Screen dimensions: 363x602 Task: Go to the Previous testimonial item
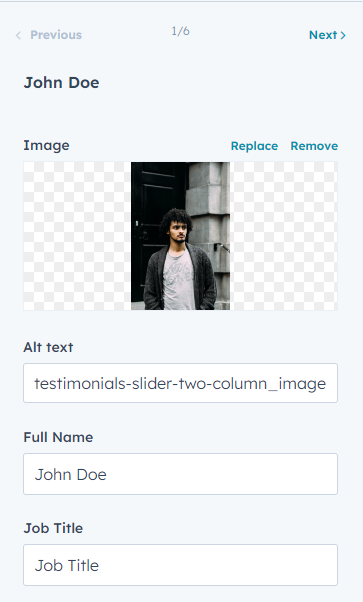[x=49, y=35]
